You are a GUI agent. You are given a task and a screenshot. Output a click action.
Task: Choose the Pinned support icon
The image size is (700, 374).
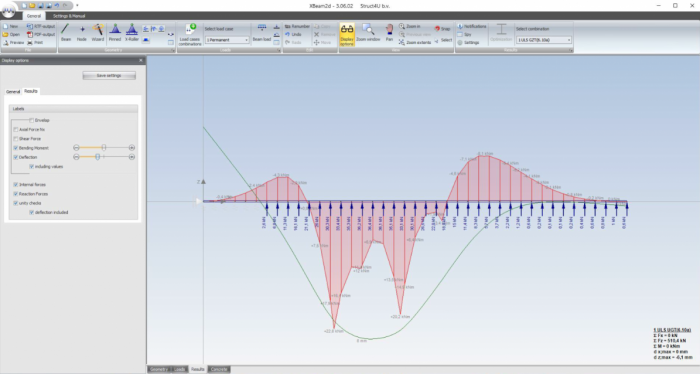(115, 33)
